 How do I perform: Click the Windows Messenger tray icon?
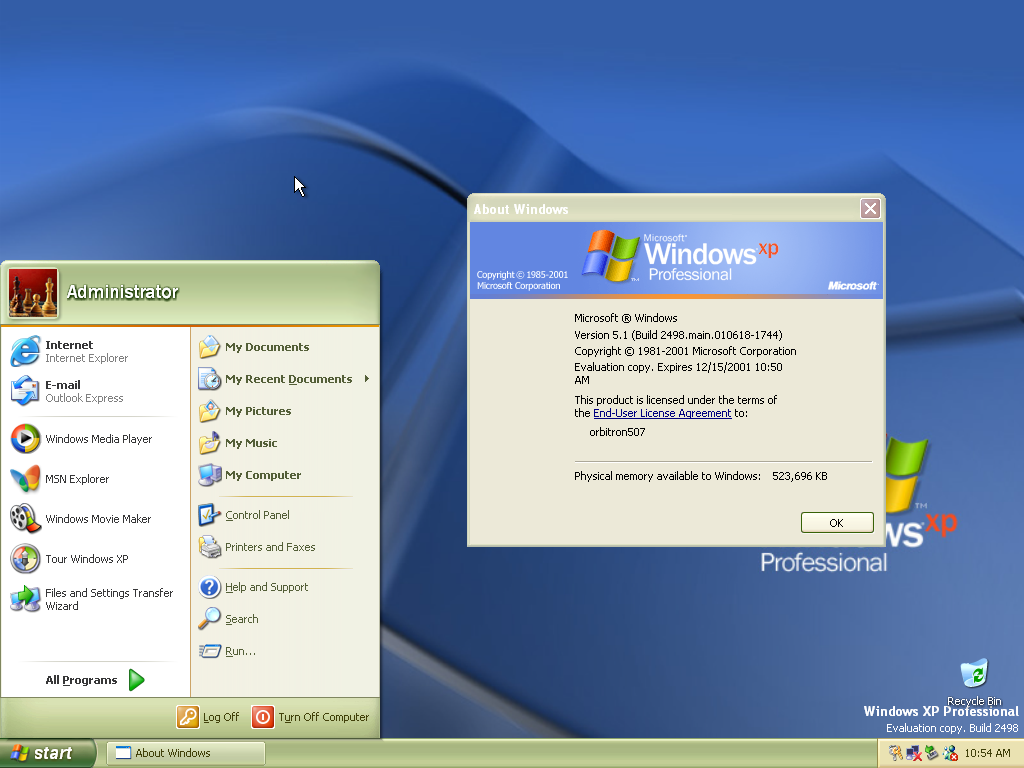point(950,753)
